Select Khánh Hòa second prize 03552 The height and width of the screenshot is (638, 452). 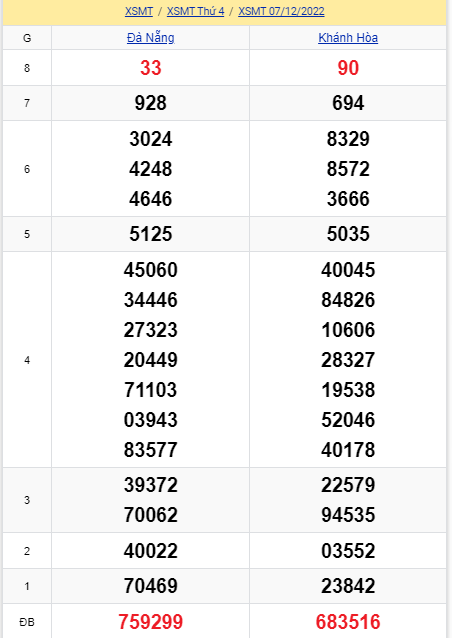348,551
